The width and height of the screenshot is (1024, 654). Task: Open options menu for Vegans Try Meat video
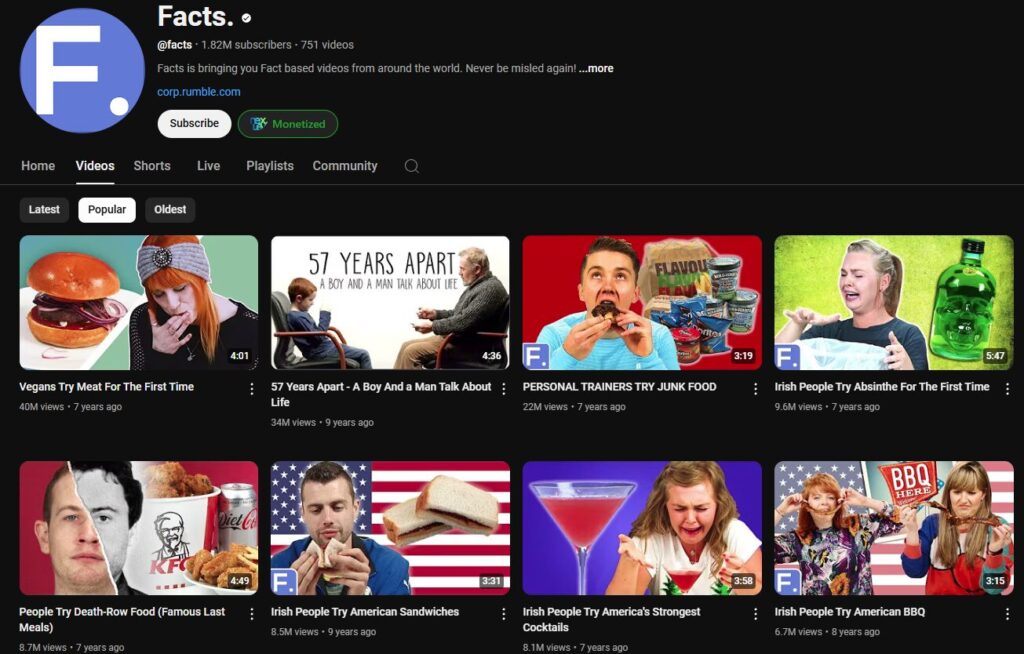(x=251, y=389)
